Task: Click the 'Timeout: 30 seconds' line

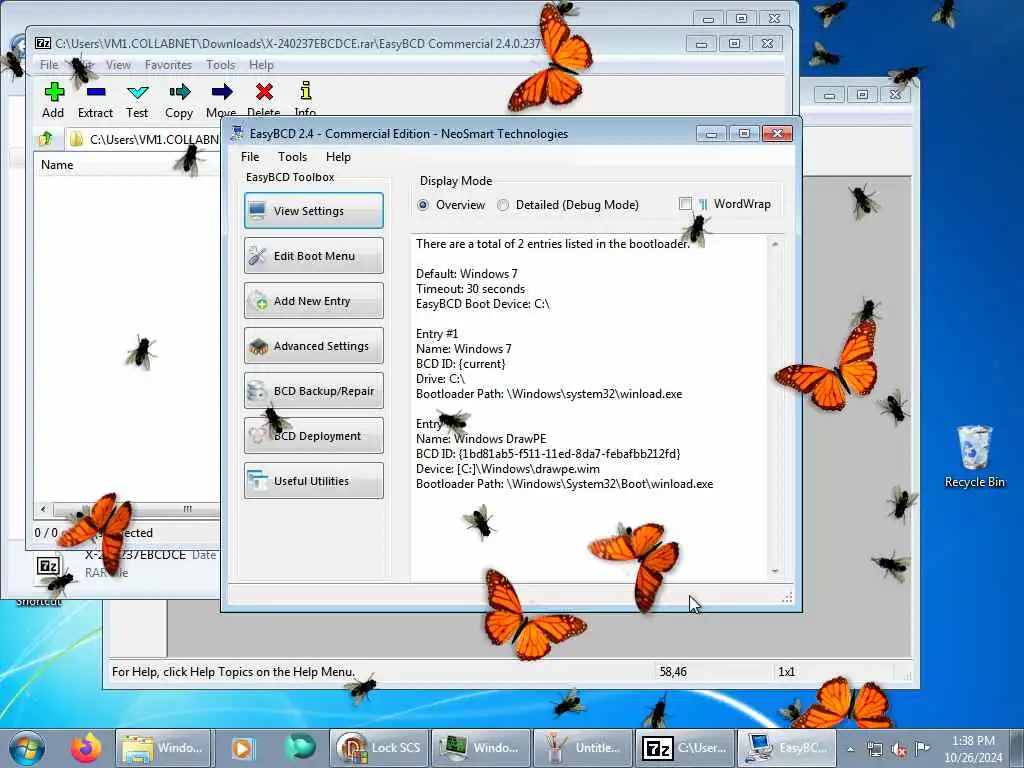Action: point(470,289)
